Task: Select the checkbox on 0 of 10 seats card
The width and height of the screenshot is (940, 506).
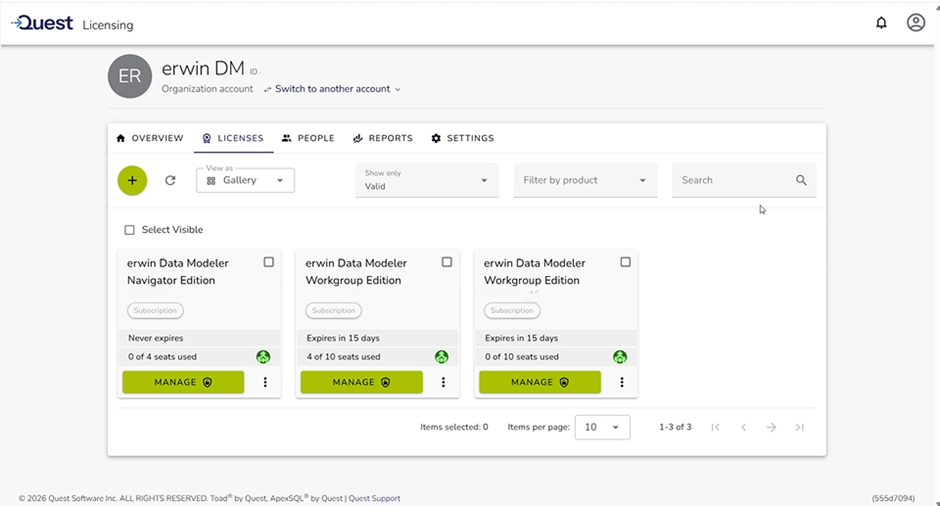Action: 625,262
